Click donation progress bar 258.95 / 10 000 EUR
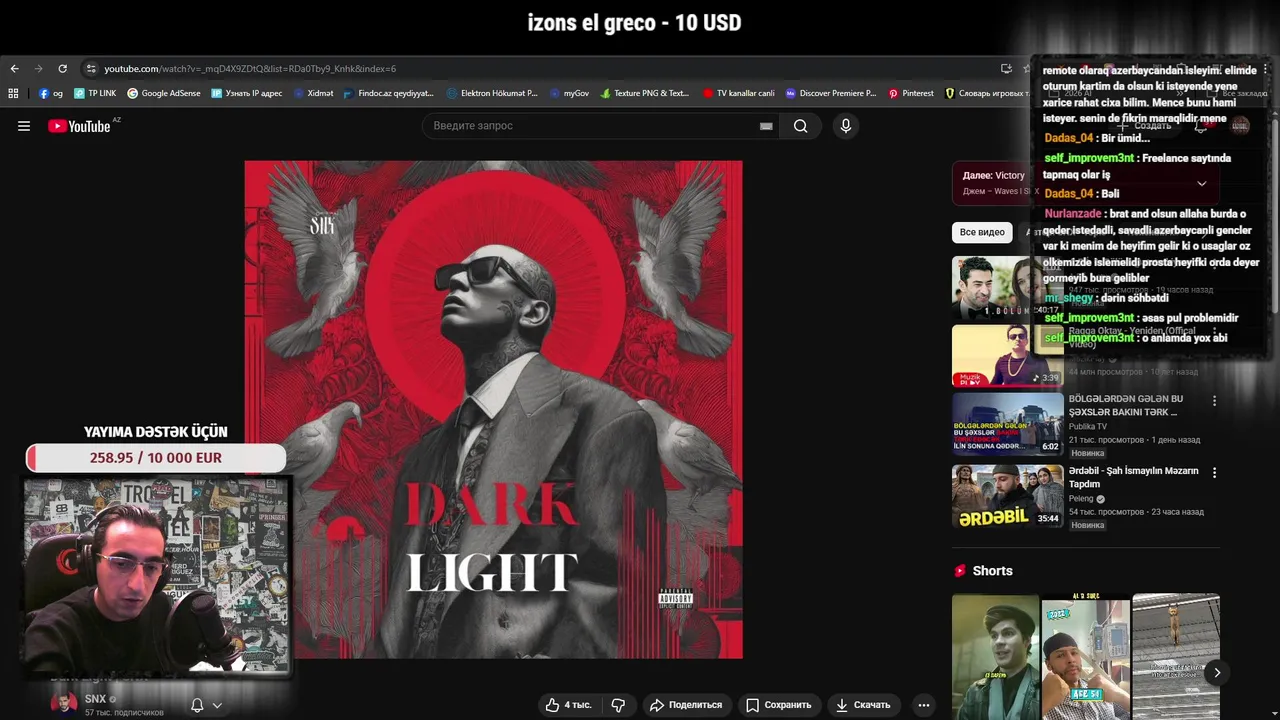This screenshot has height=720, width=1280. 156,458
